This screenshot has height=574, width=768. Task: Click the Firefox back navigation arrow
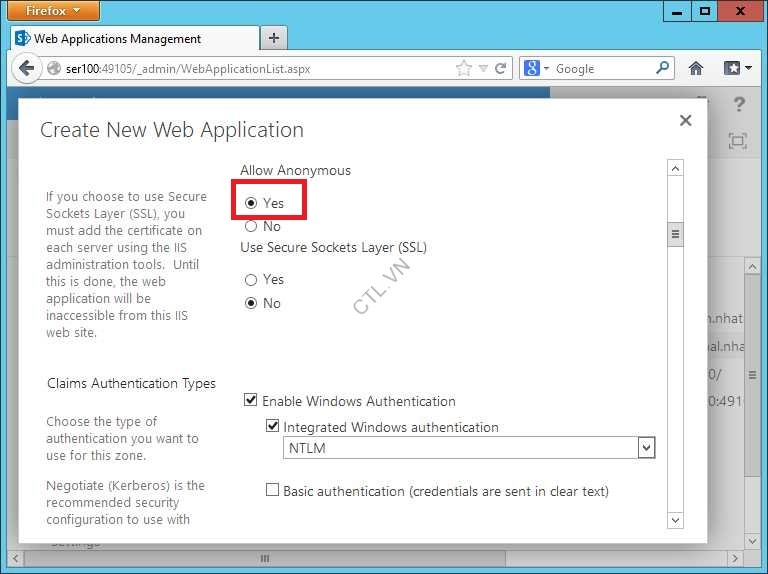click(25, 68)
